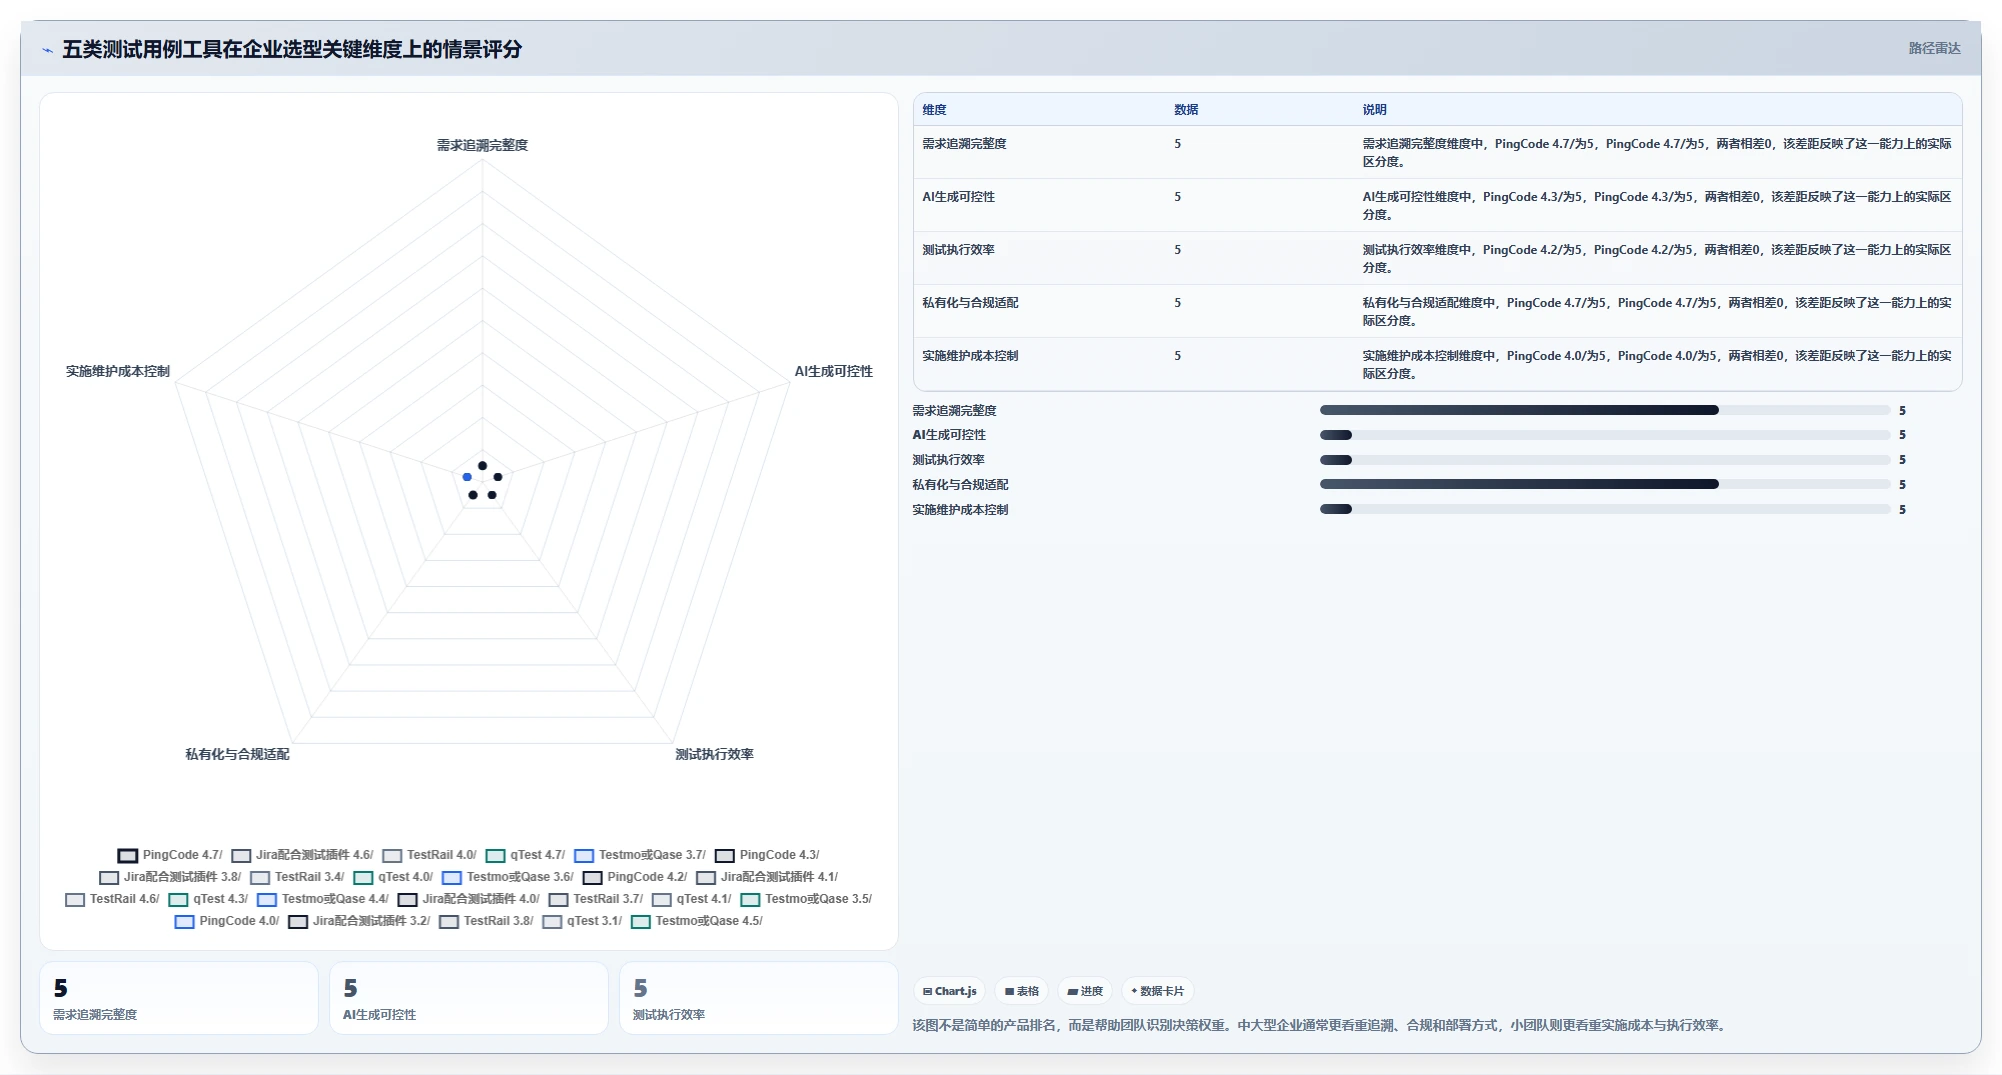Toggle the TestRail 3.7/ legend entry
The image size is (2002, 1075).
(x=596, y=899)
